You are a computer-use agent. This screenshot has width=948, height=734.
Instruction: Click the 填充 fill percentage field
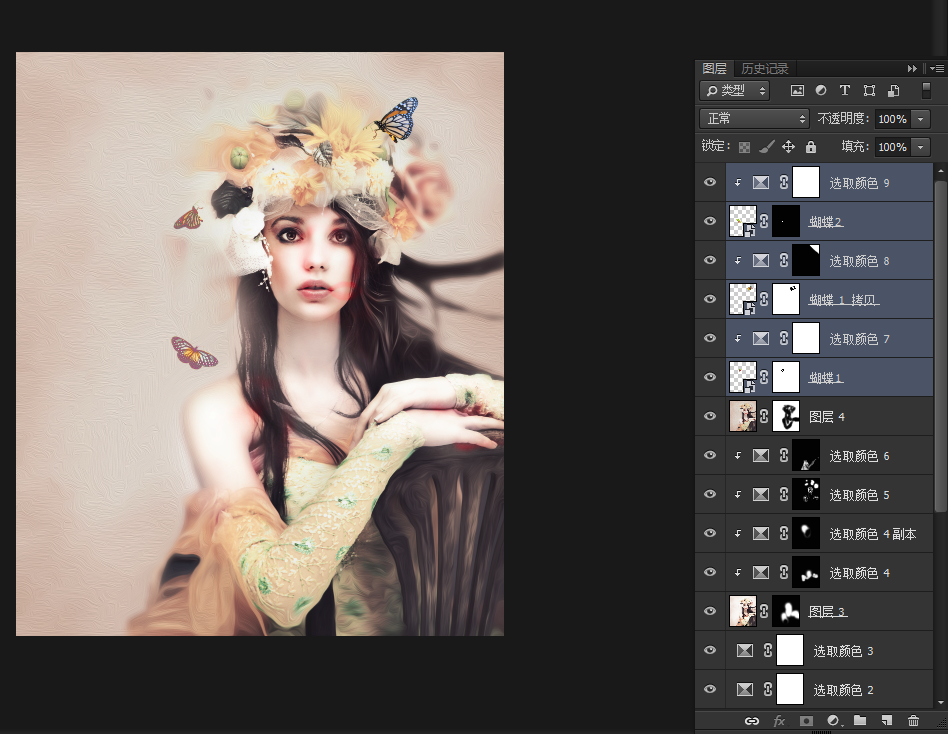892,147
